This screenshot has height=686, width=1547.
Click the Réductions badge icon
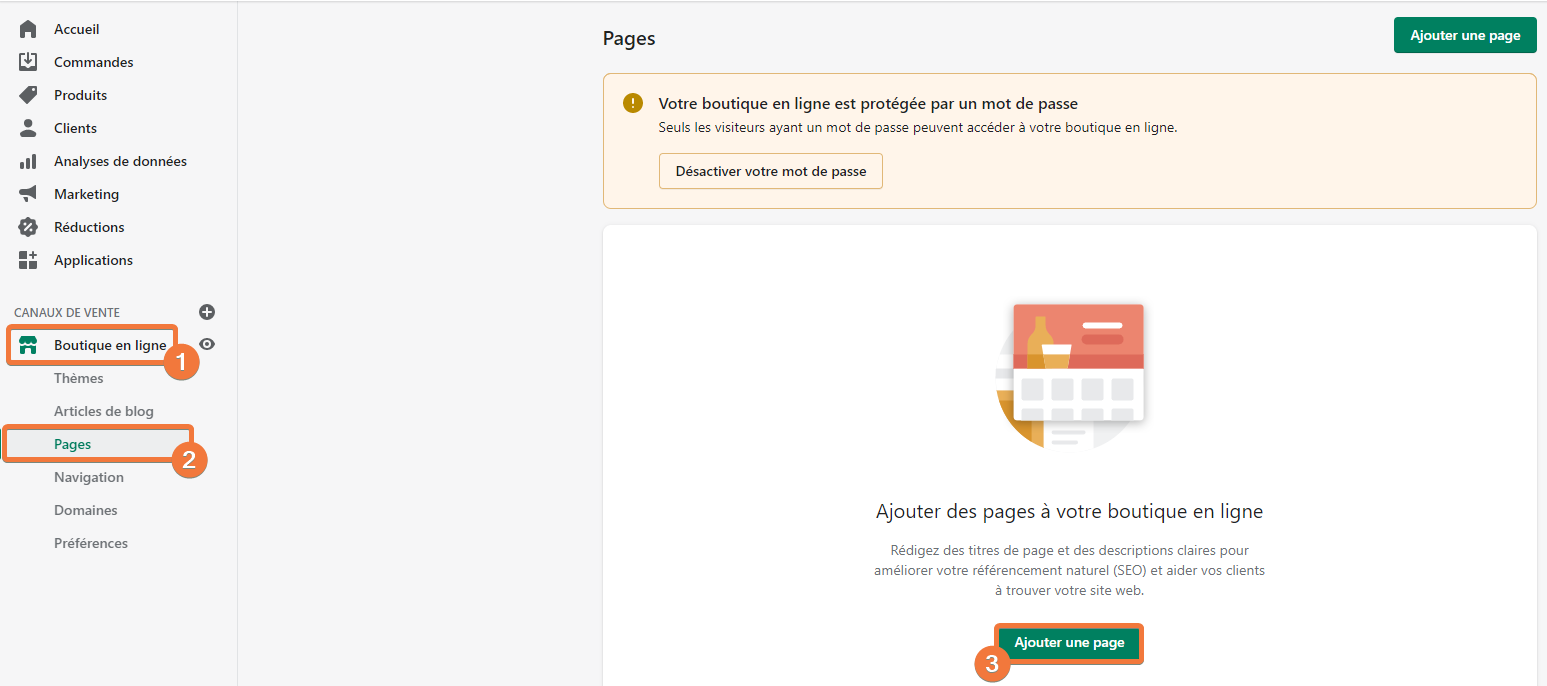tap(28, 227)
